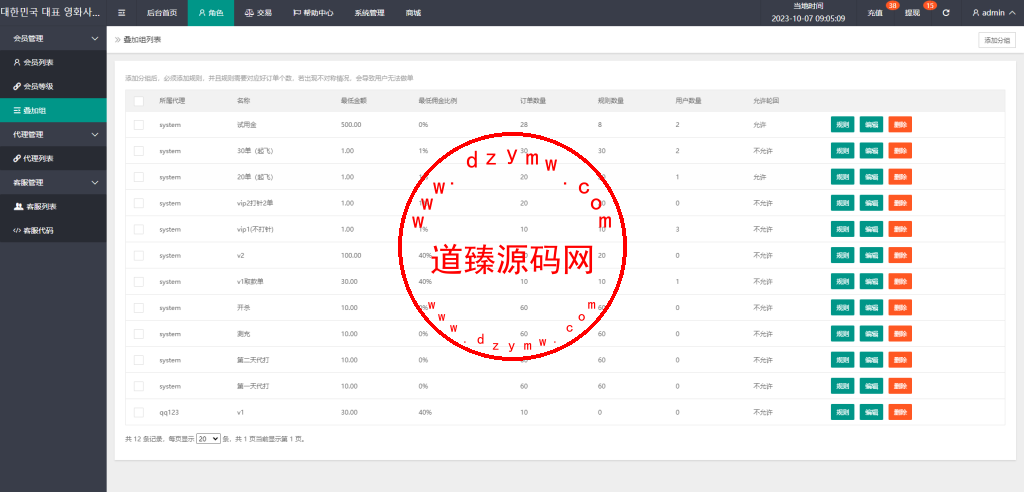
Task: Click 删除 for the qq123 row
Action: click(900, 412)
